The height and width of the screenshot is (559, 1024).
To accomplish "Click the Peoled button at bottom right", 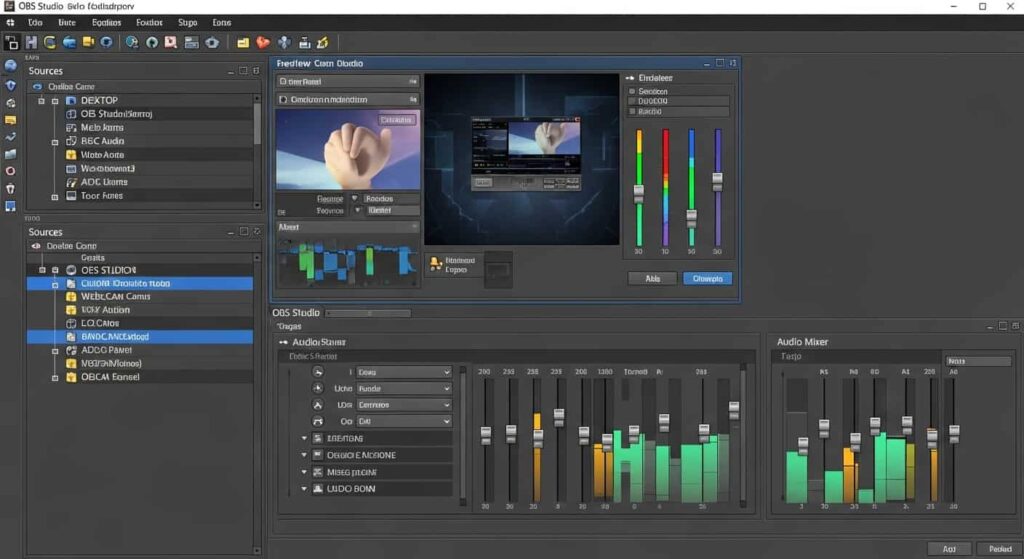I will 999,549.
